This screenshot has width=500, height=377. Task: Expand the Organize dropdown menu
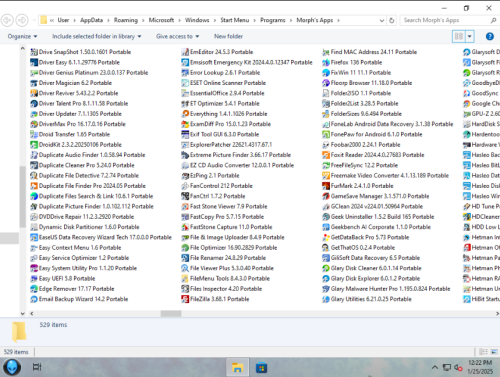pyautogui.click(x=22, y=36)
